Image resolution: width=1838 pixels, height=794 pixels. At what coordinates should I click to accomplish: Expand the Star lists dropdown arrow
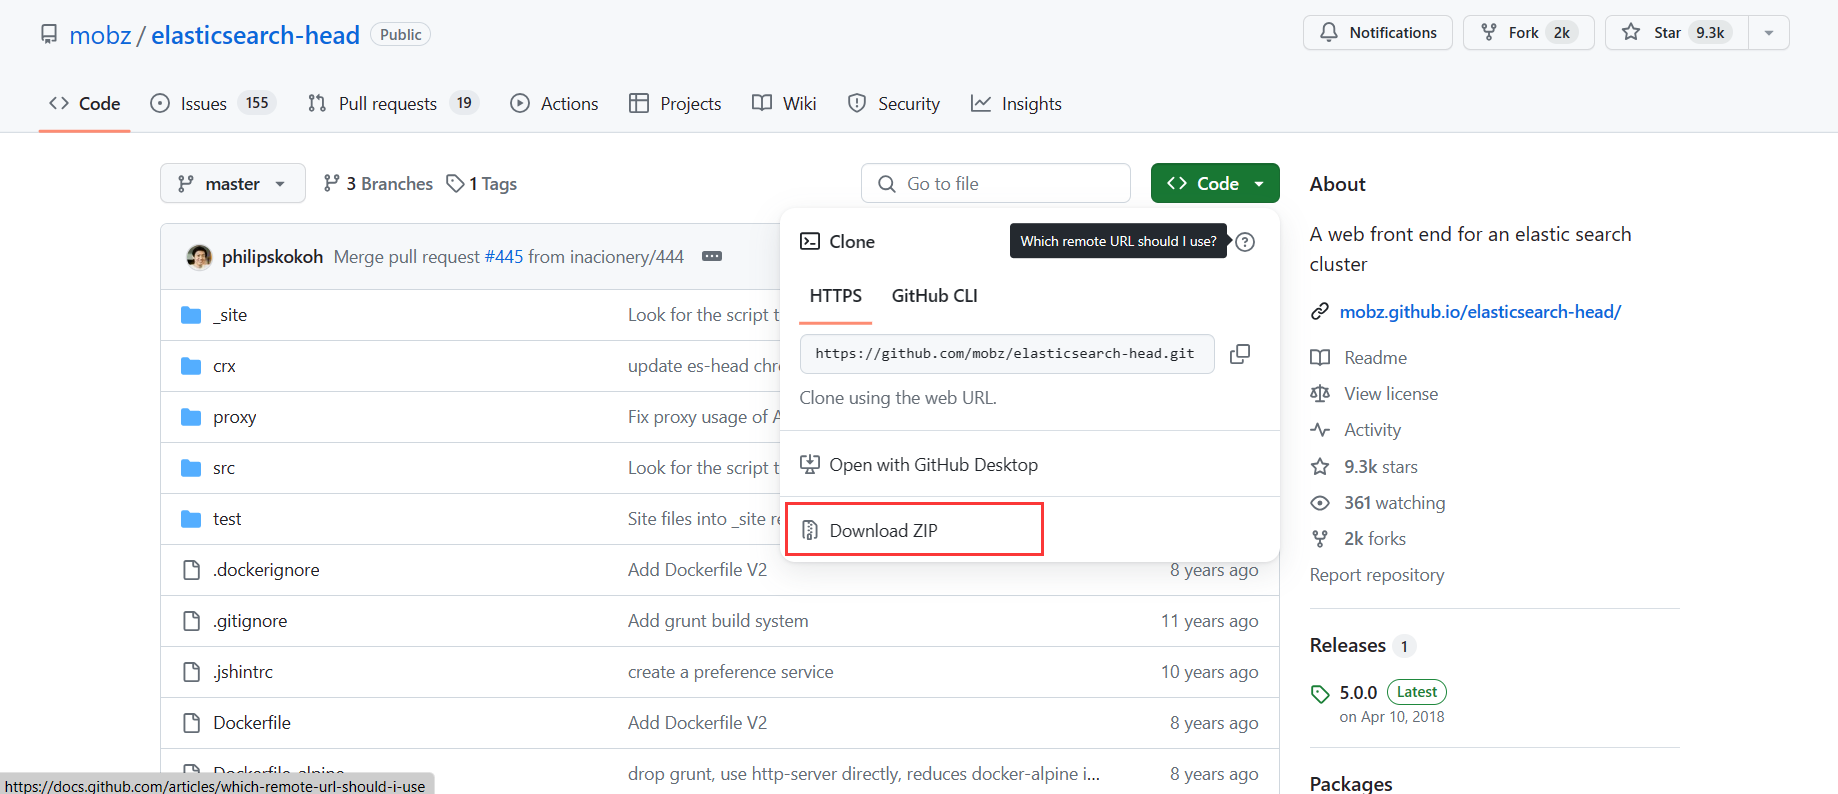click(1769, 33)
